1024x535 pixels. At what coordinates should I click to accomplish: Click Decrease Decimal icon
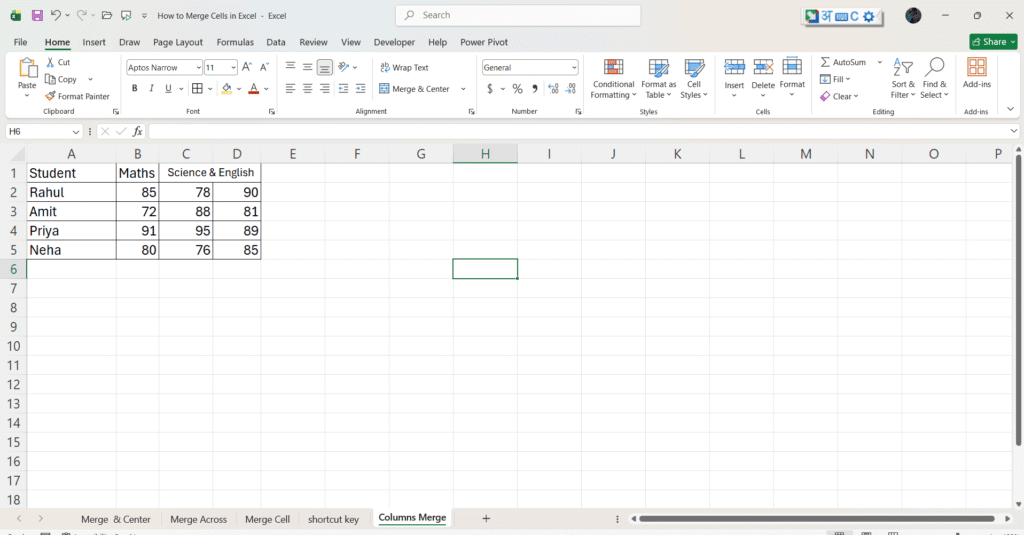tap(571, 88)
